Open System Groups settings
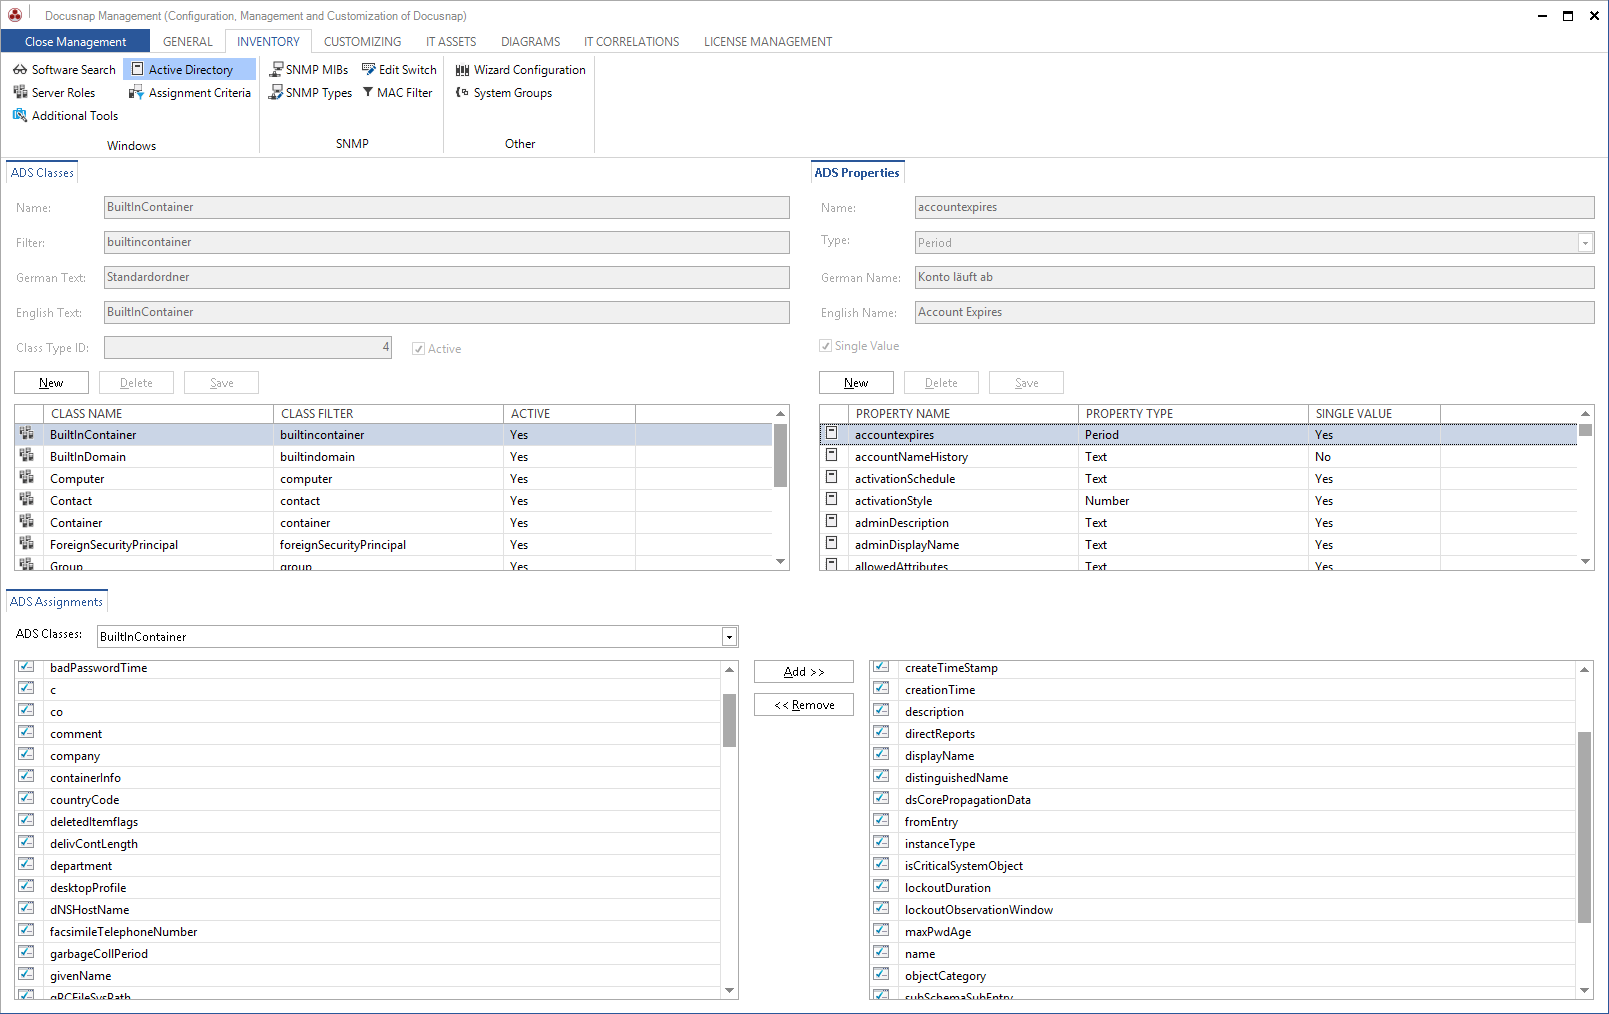This screenshot has width=1609, height=1014. pos(503,93)
